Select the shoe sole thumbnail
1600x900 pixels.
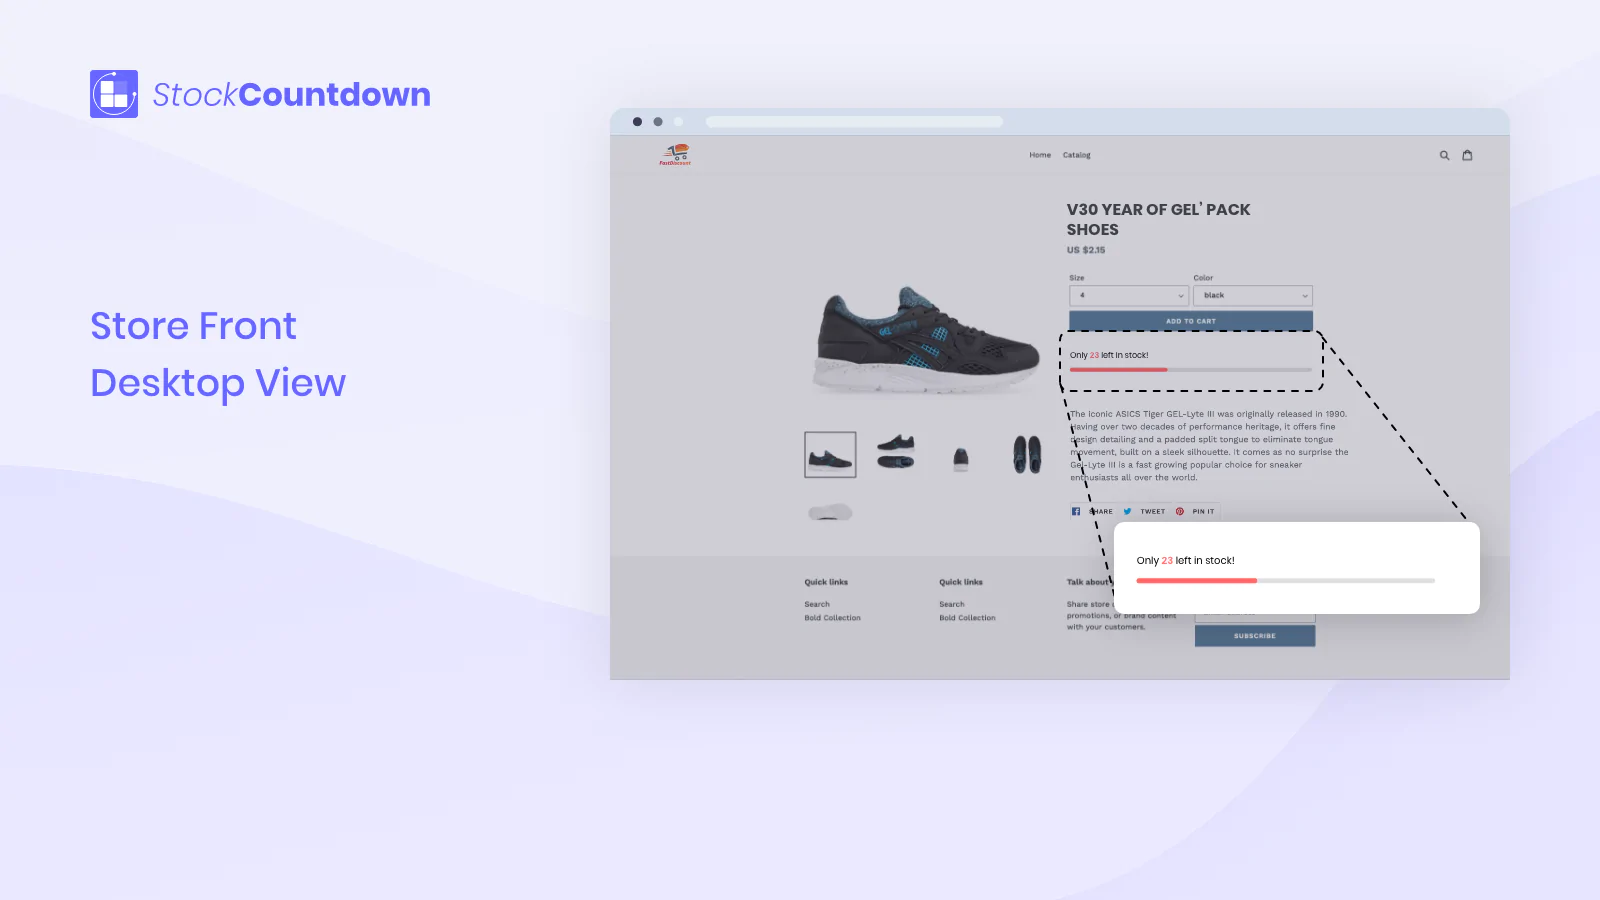click(x=830, y=512)
